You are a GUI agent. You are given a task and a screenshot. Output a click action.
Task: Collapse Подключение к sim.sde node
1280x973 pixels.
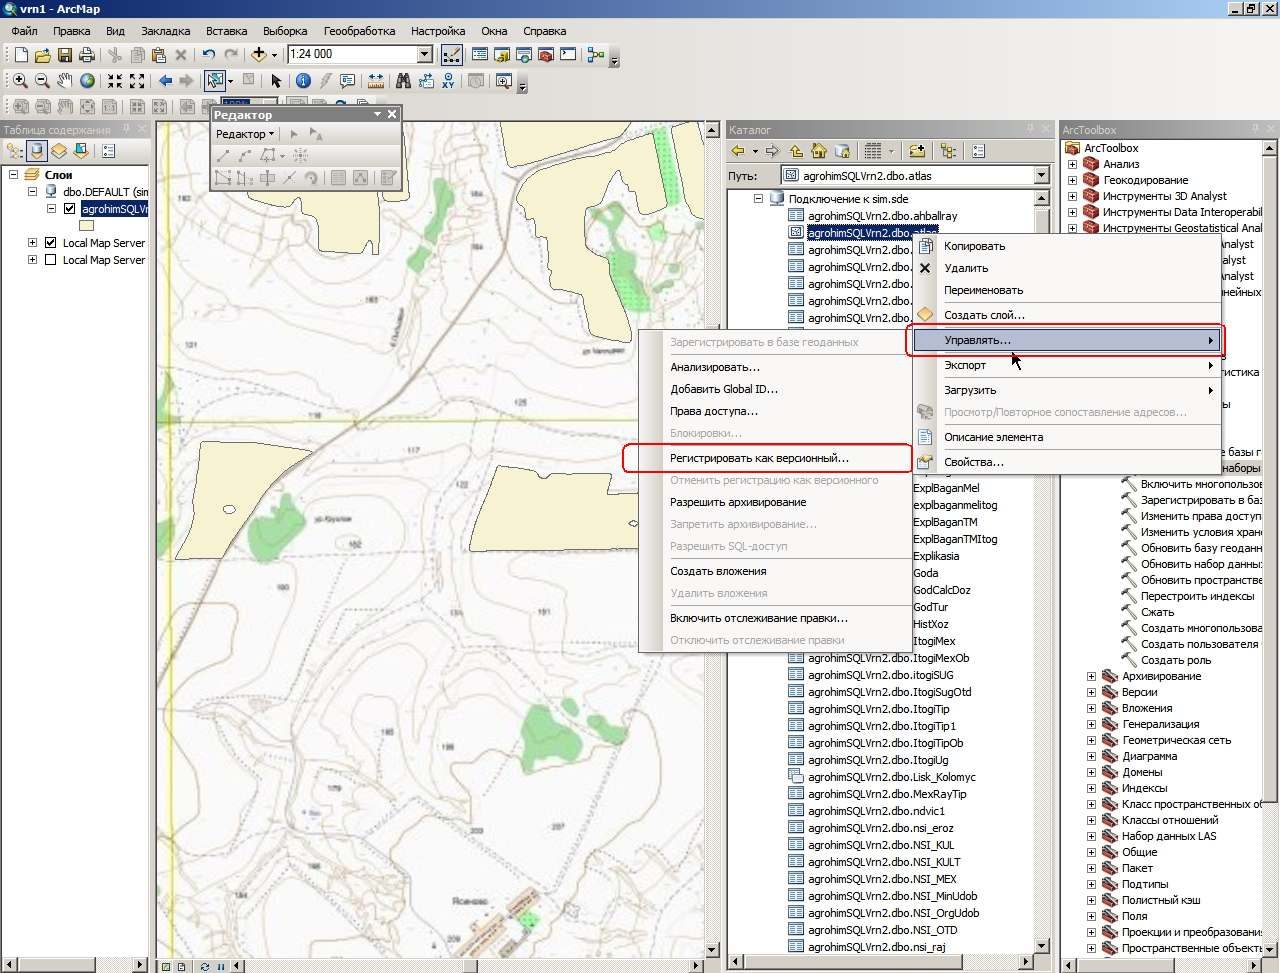pos(759,199)
